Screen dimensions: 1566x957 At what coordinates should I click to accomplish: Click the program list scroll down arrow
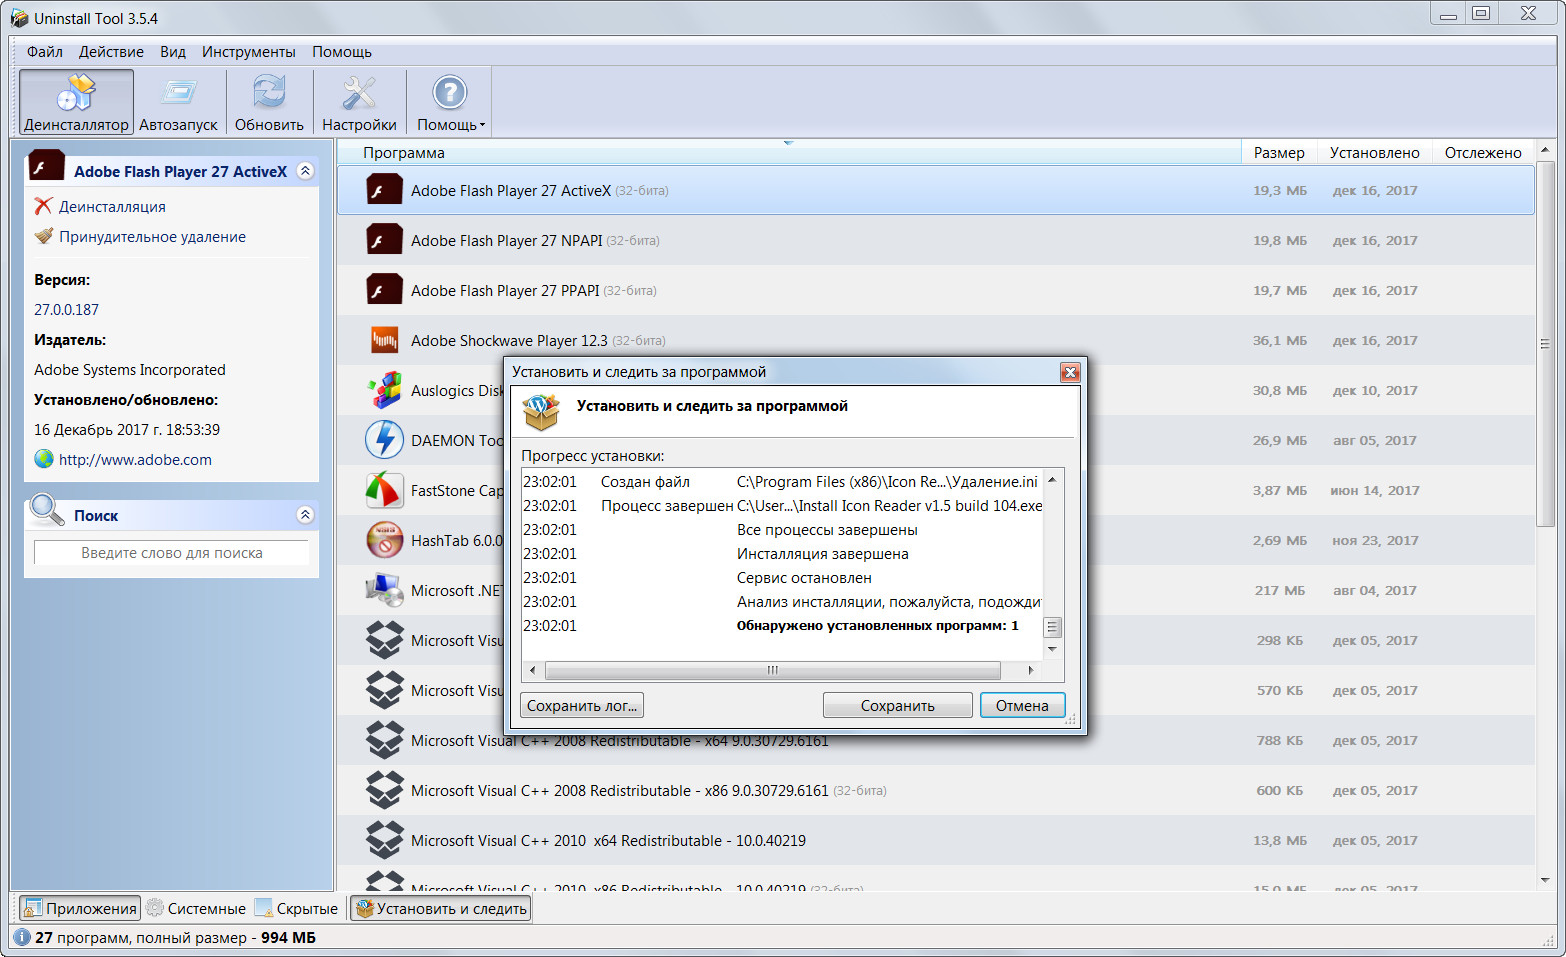click(x=1545, y=880)
